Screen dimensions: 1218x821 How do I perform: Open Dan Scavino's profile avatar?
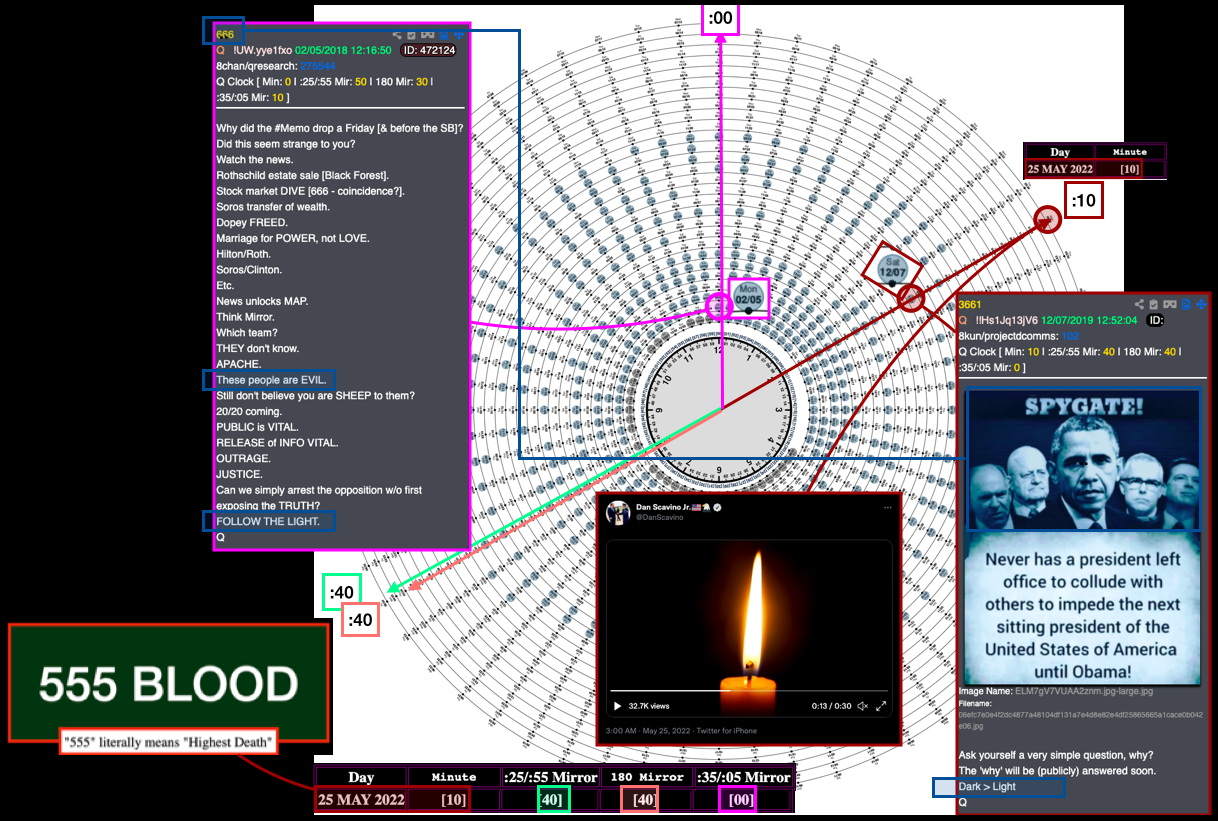point(617,513)
